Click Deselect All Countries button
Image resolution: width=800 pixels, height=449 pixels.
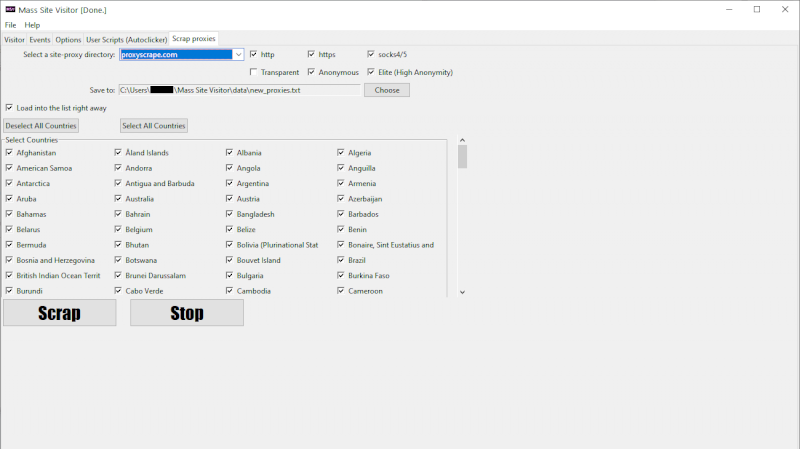pyautogui.click(x=41, y=126)
